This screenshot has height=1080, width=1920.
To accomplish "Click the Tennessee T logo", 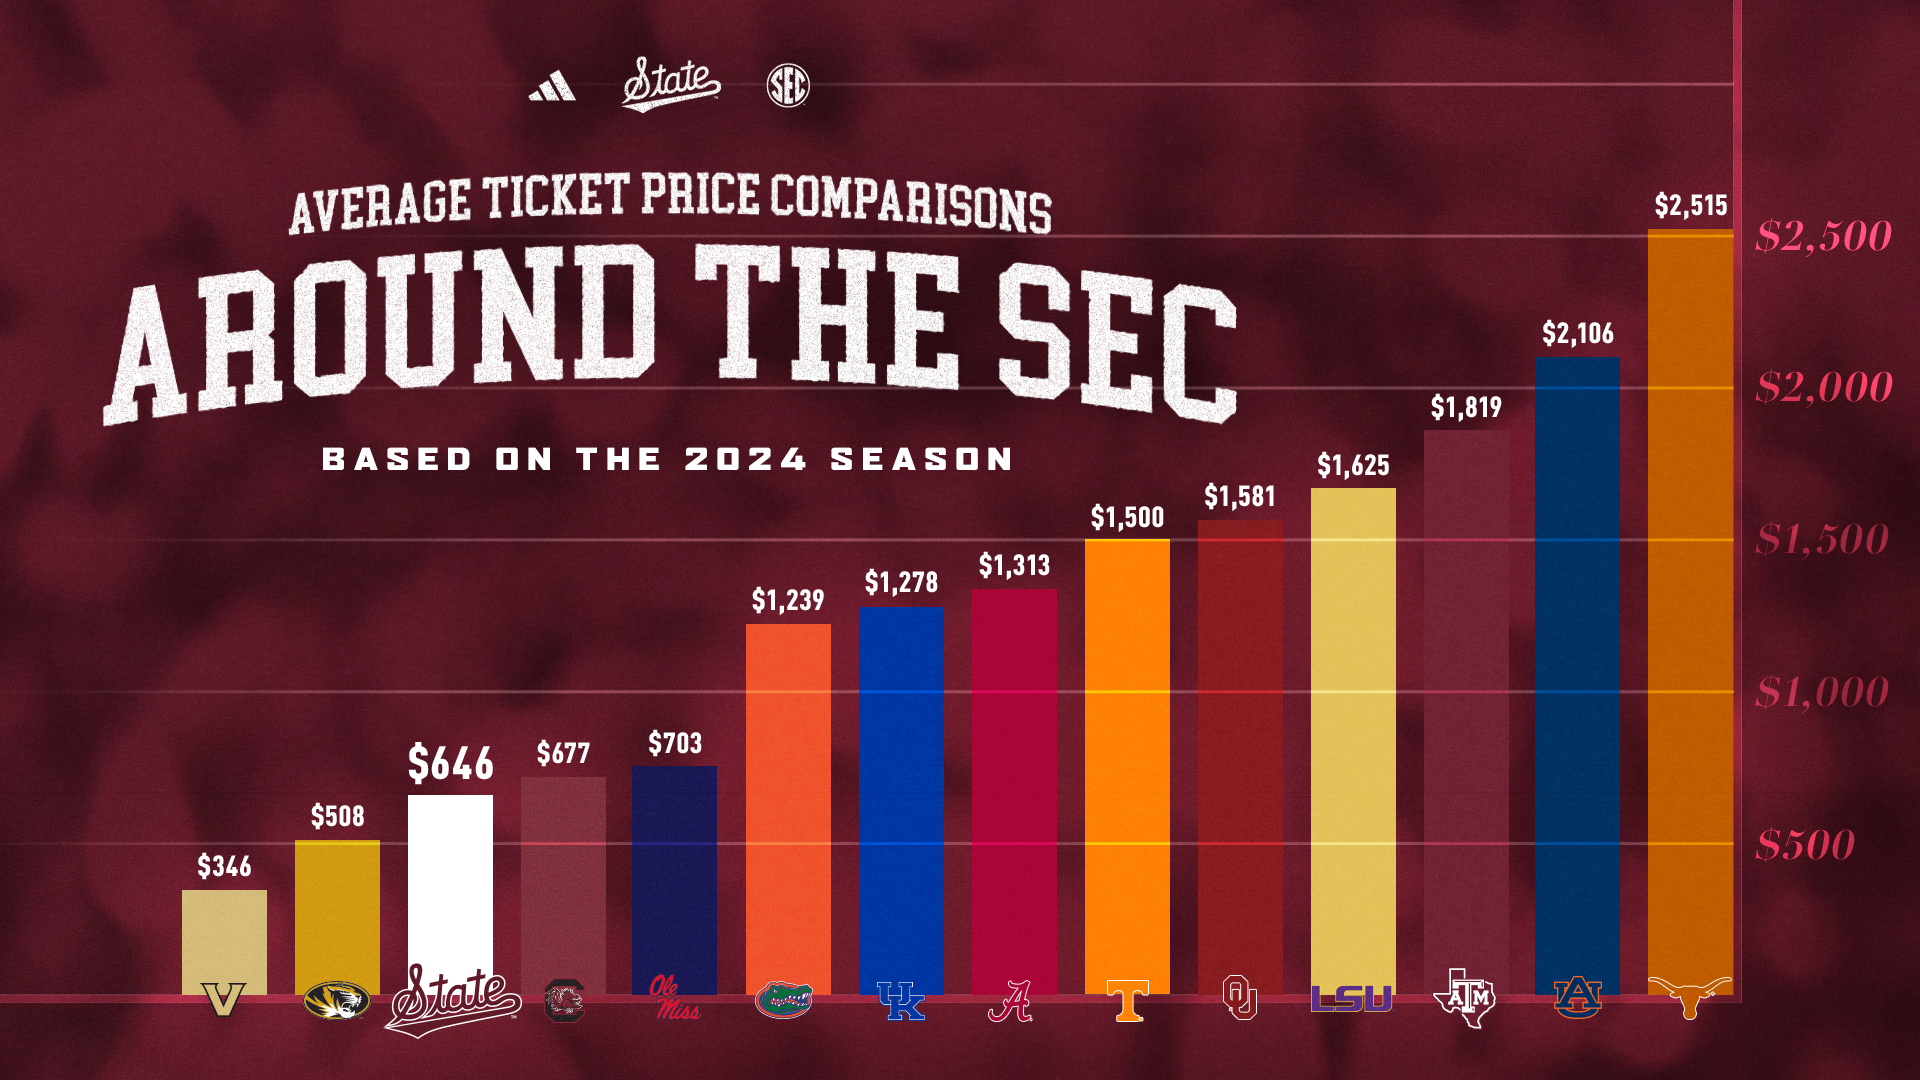I will coord(1128,1001).
